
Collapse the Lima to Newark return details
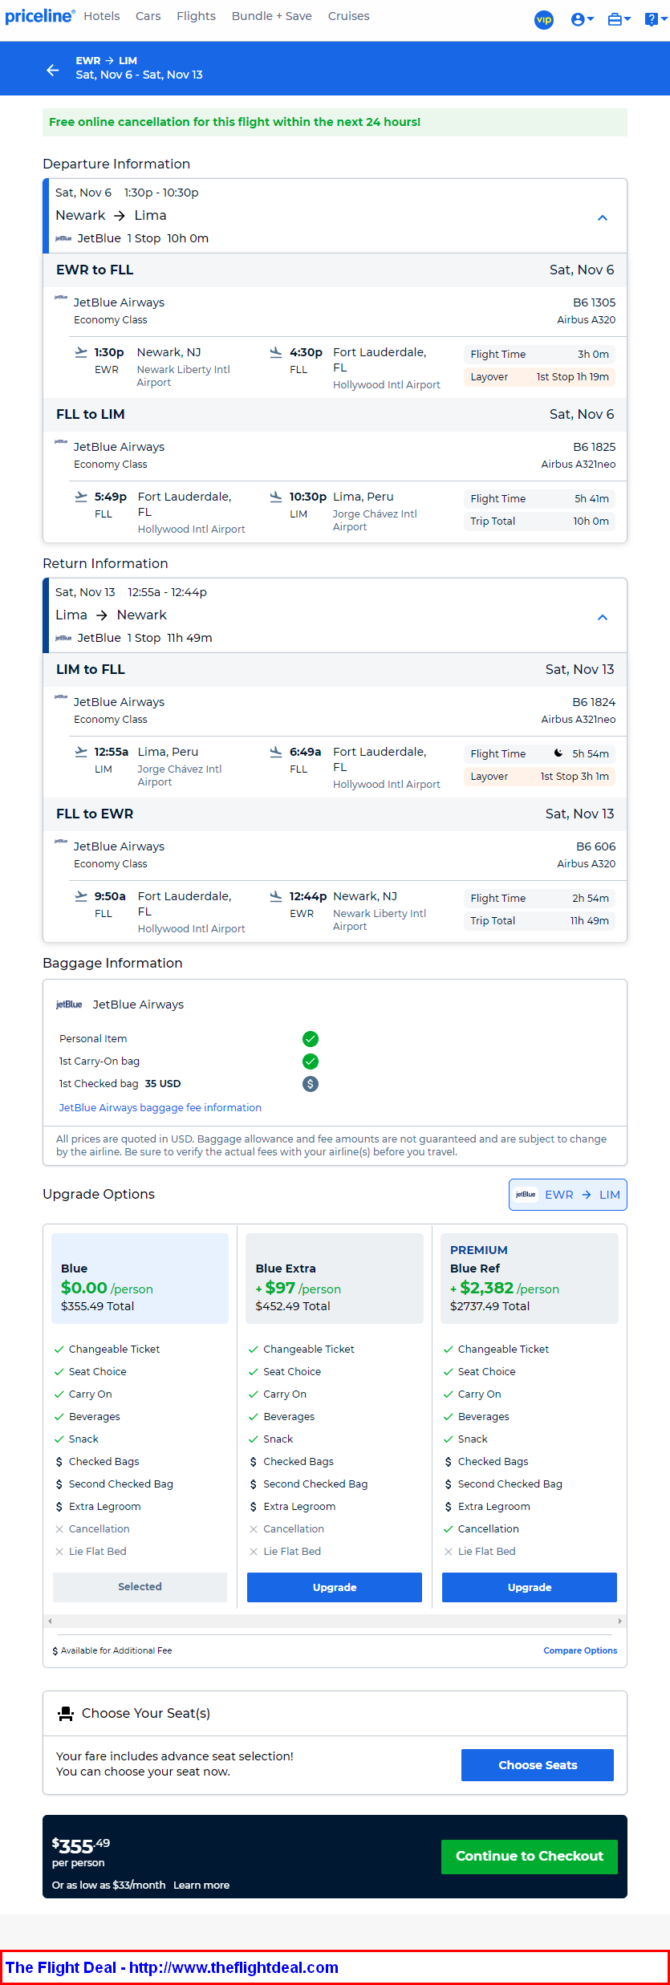(602, 617)
